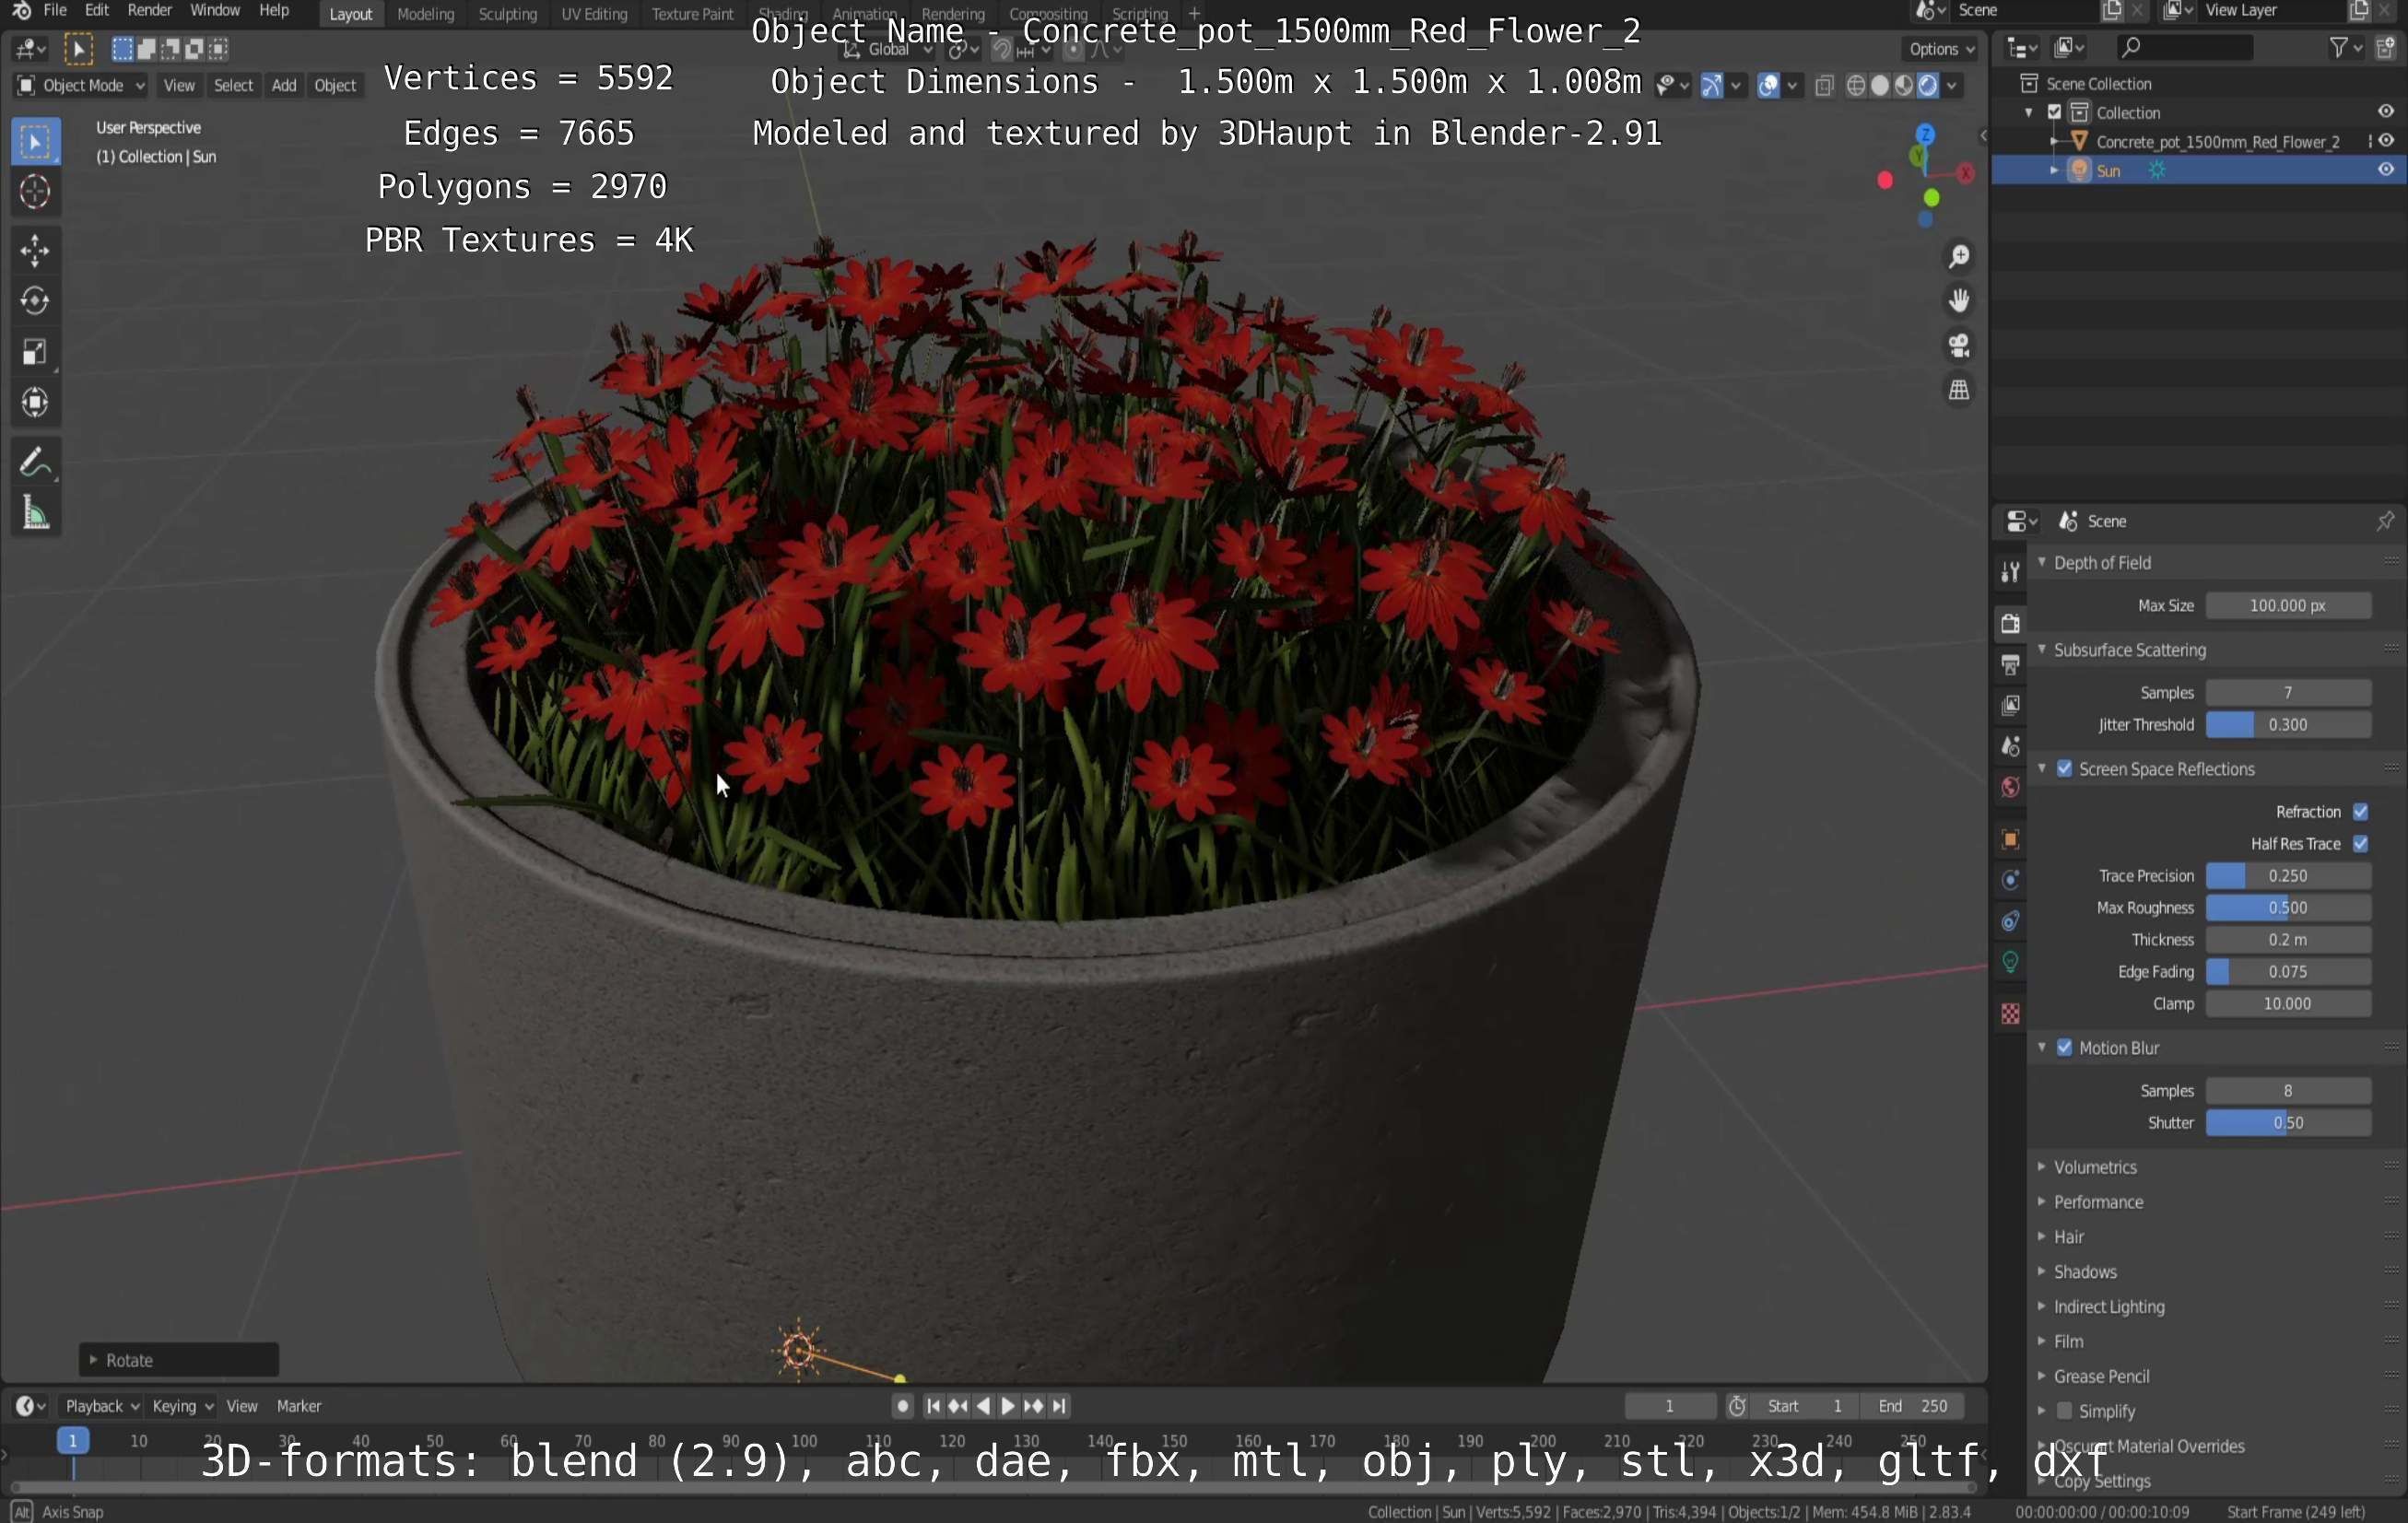Toggle viewport gizmos button
The width and height of the screenshot is (2408, 1523).
click(x=1712, y=86)
